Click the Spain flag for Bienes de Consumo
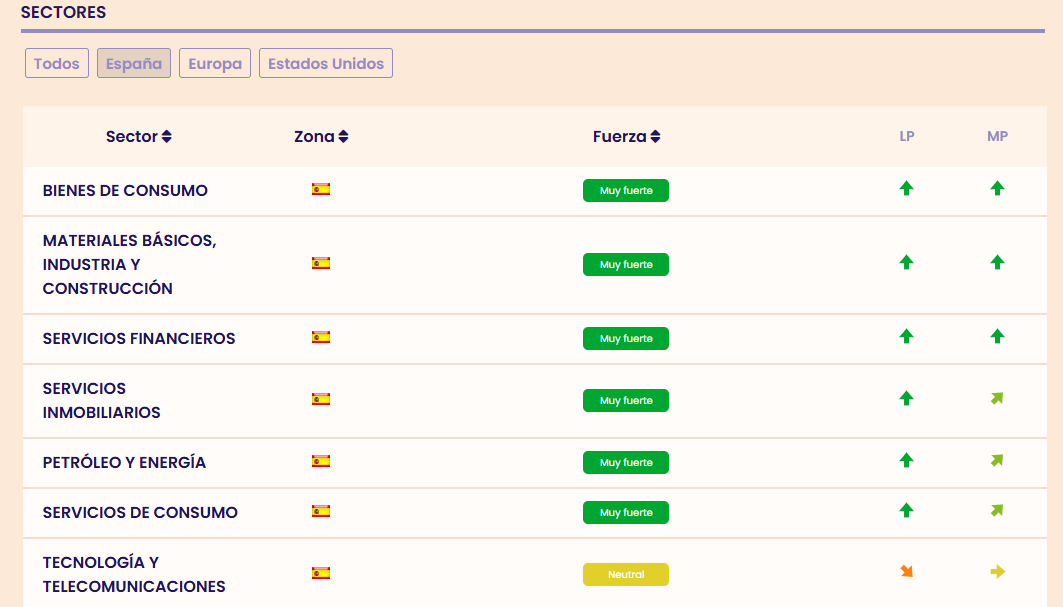The image size is (1063, 607). pyautogui.click(x=321, y=189)
